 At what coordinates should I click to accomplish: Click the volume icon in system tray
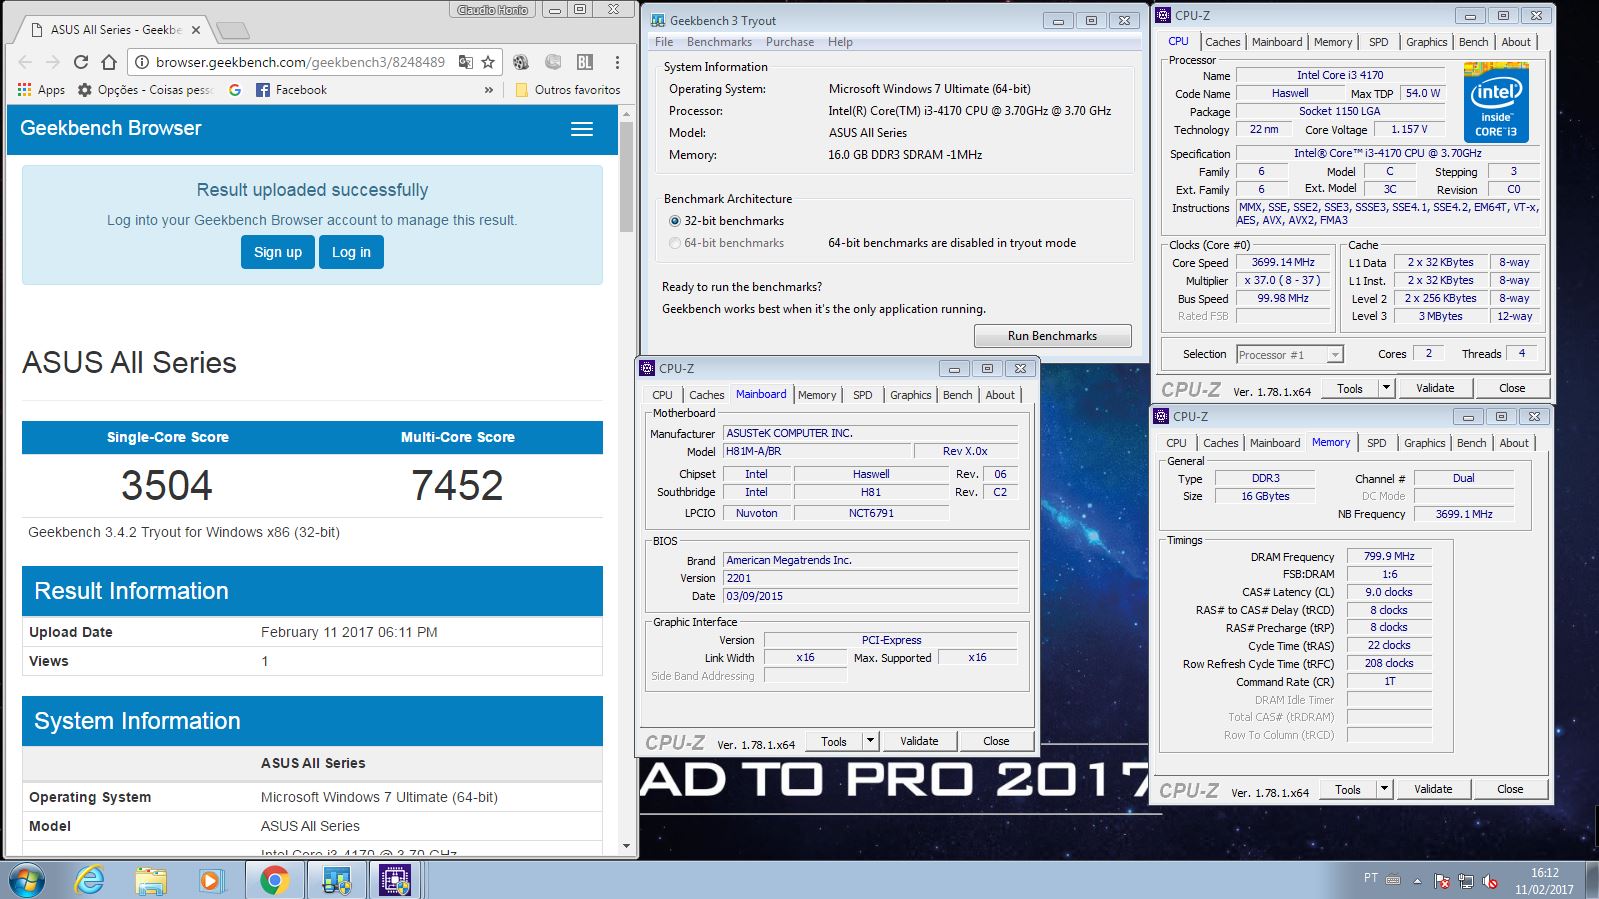(1490, 881)
